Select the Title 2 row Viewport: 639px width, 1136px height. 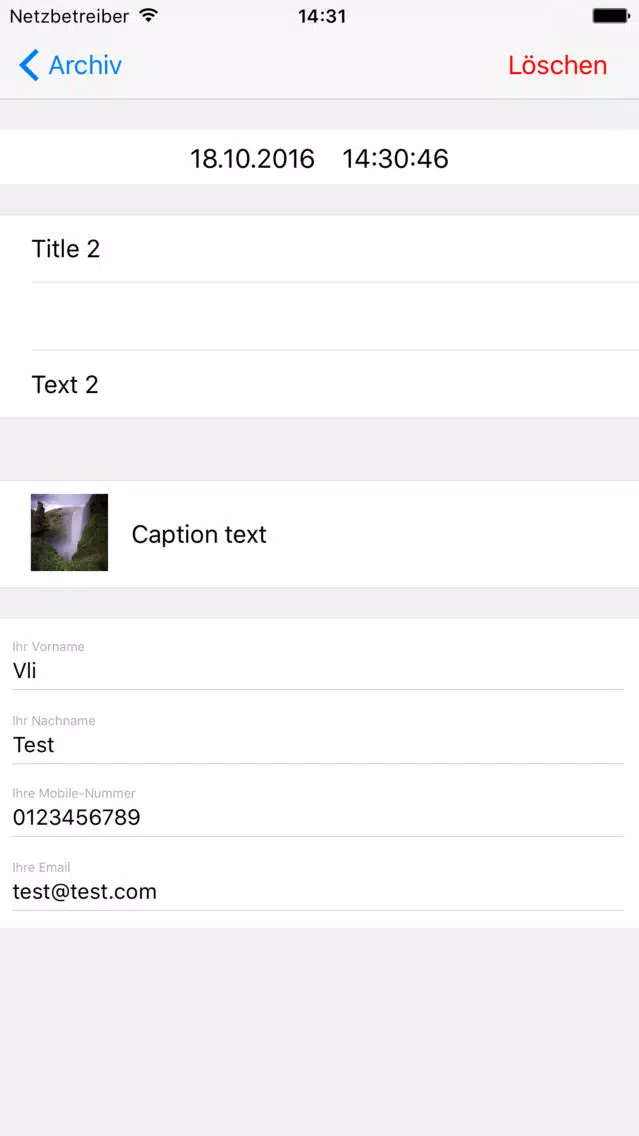(320, 248)
